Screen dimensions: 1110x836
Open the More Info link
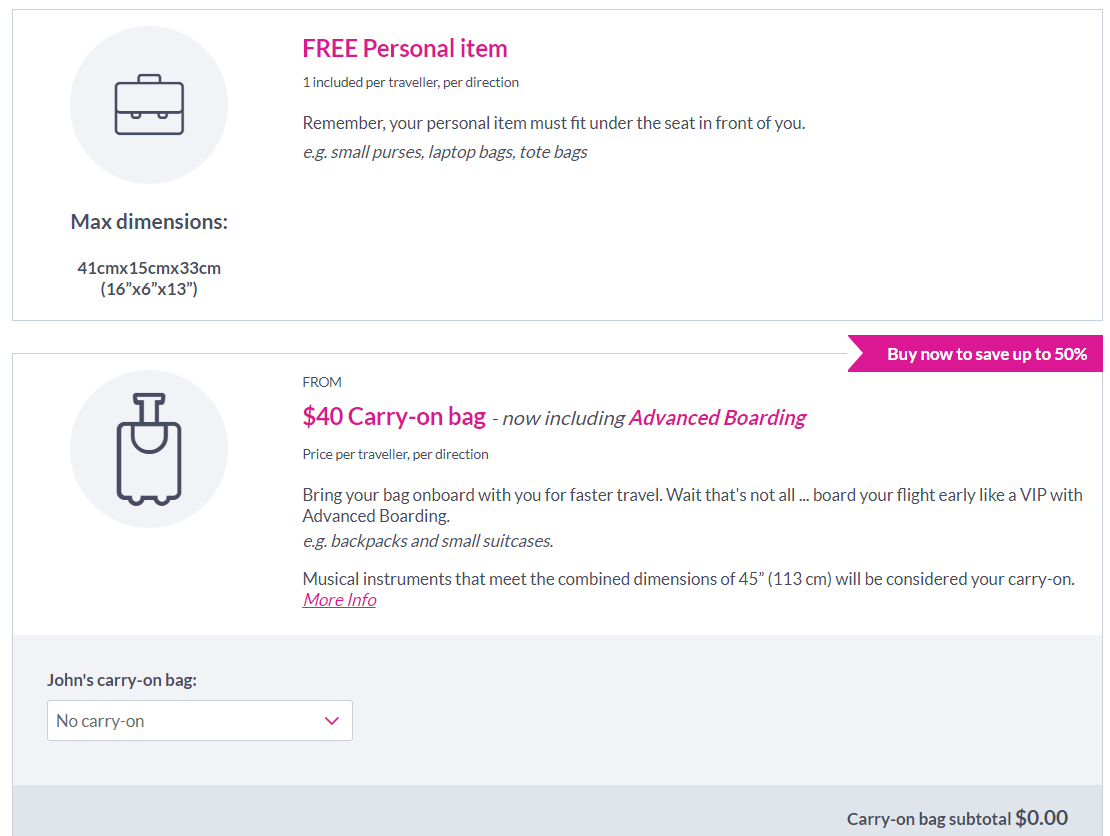click(339, 600)
